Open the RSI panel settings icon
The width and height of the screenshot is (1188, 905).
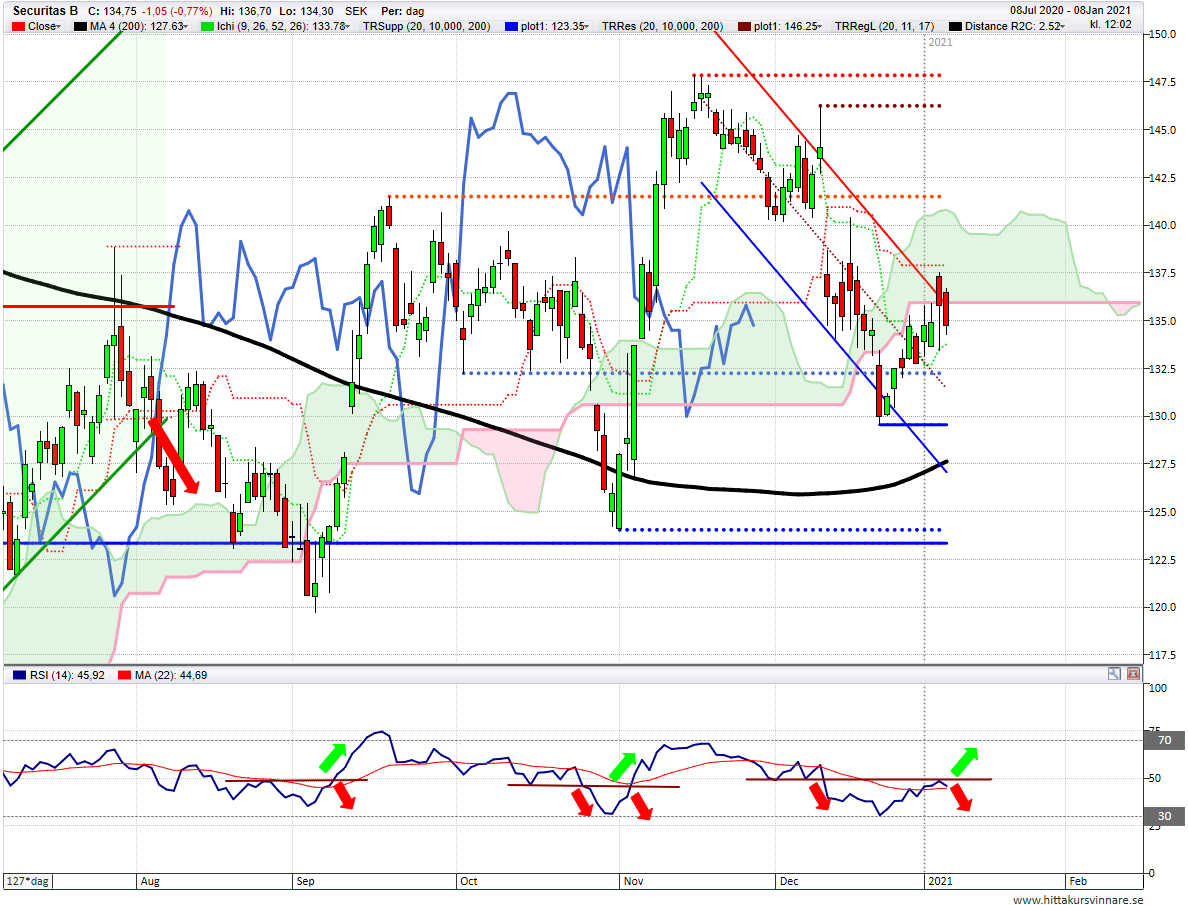tap(1114, 673)
